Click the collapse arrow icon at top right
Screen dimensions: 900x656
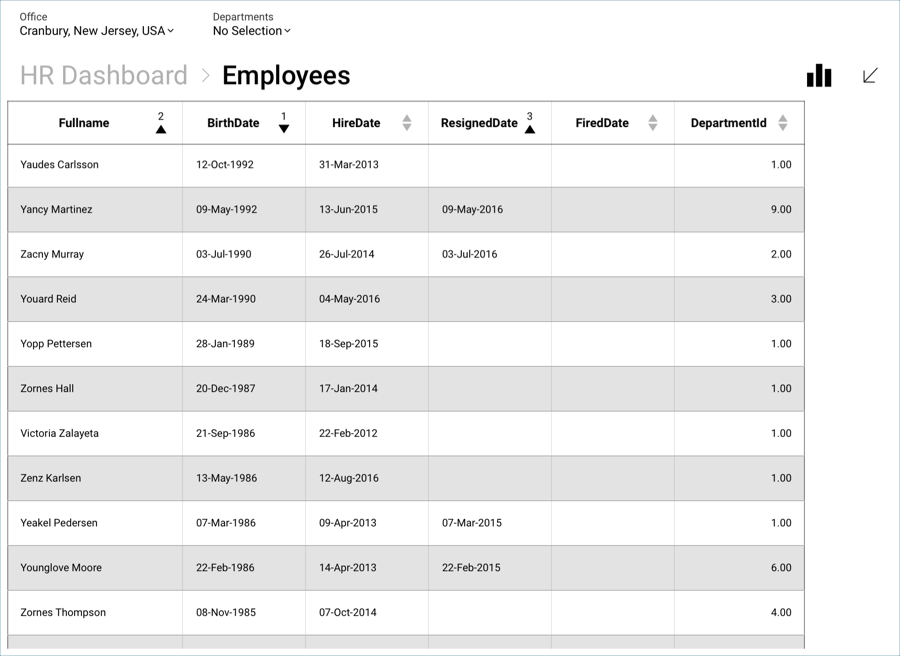pyautogui.click(x=870, y=76)
